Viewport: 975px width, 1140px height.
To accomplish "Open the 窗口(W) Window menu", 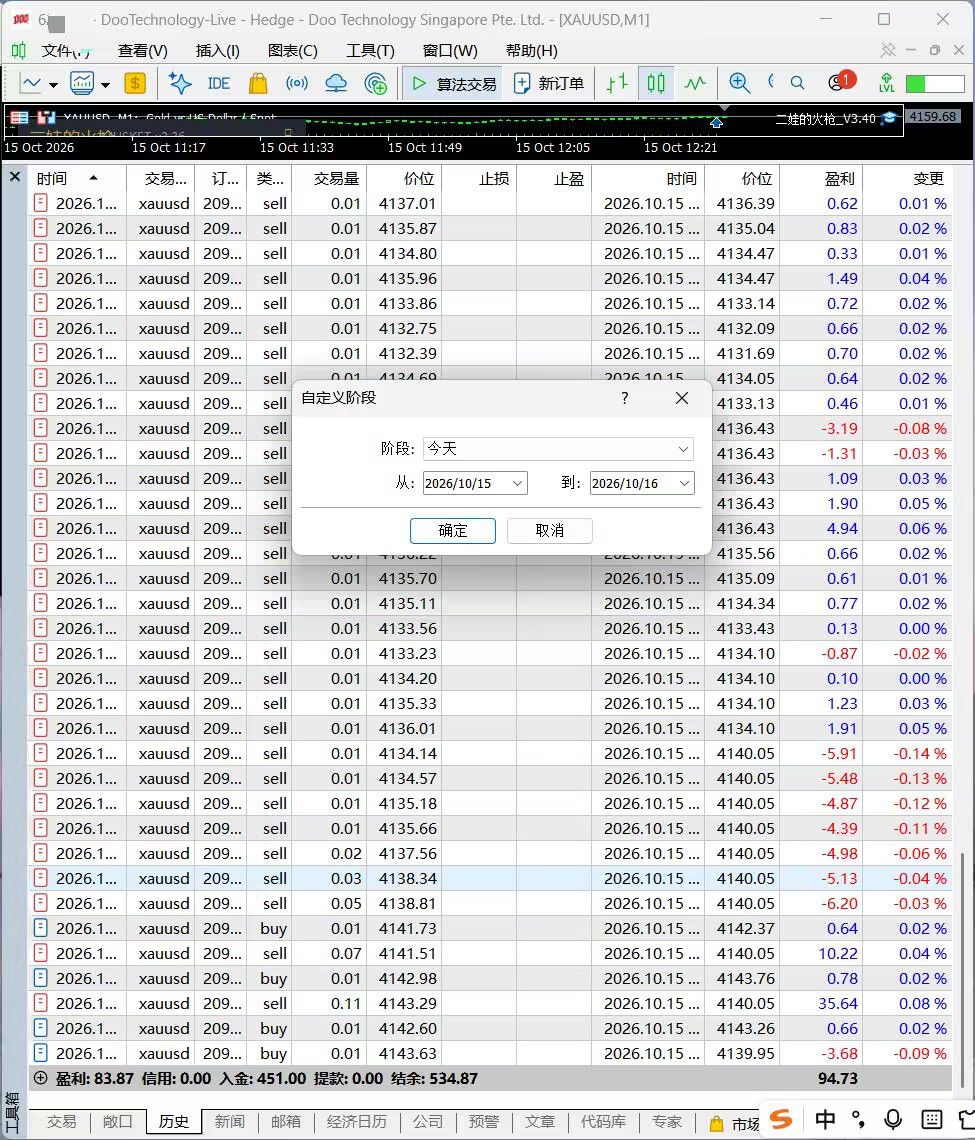I will (x=450, y=50).
